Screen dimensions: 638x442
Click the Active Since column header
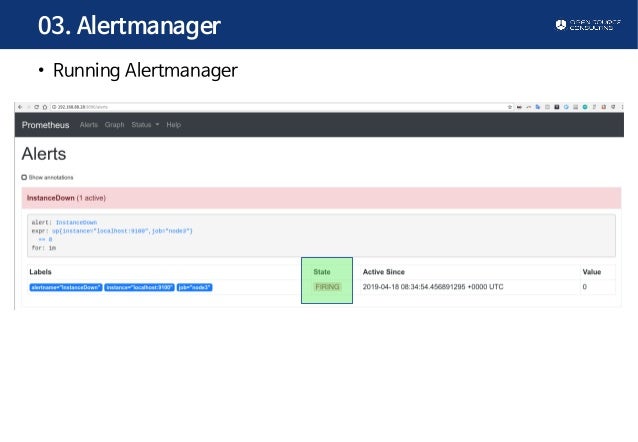384,272
